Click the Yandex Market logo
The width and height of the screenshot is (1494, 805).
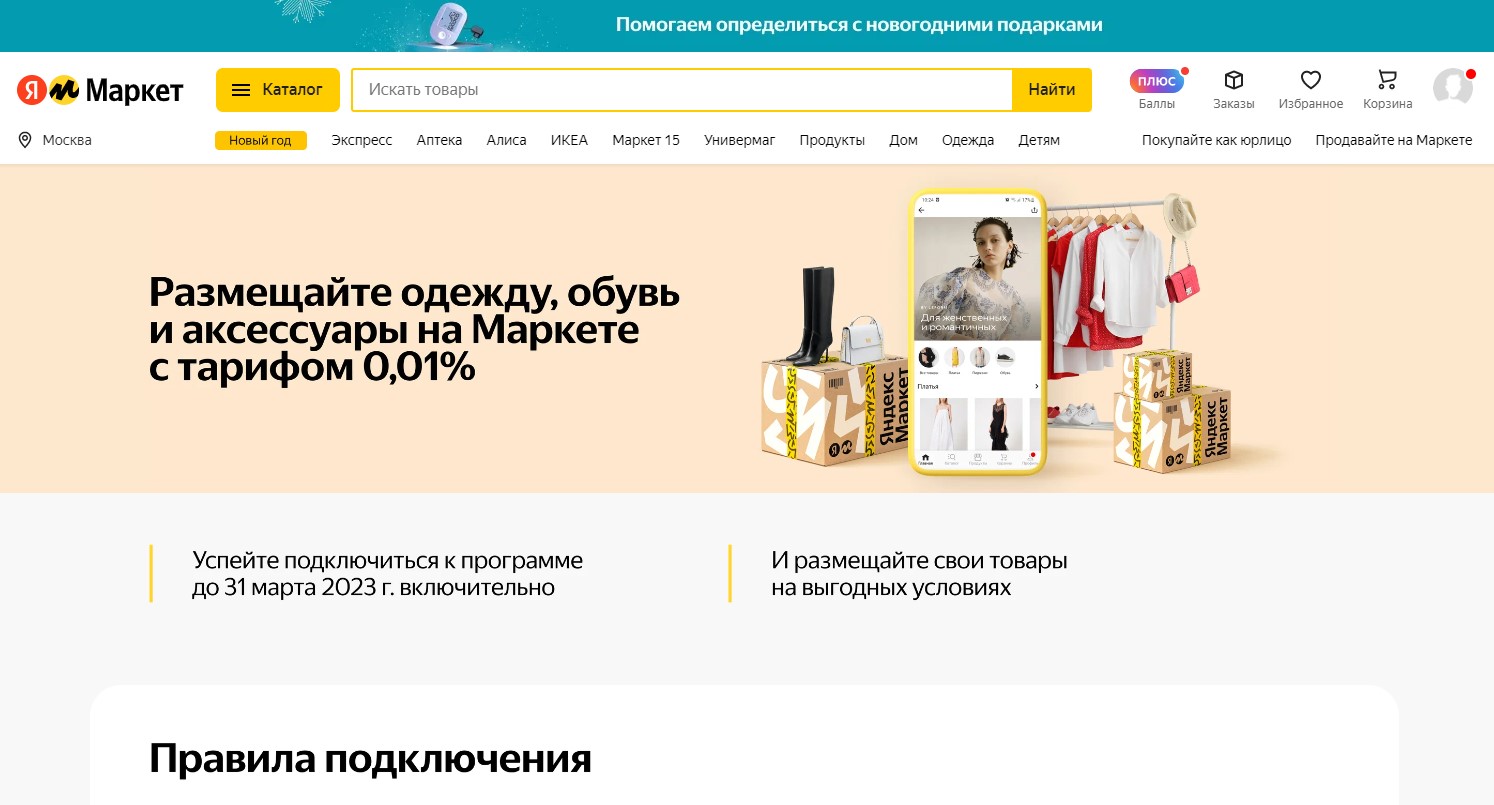pos(100,90)
